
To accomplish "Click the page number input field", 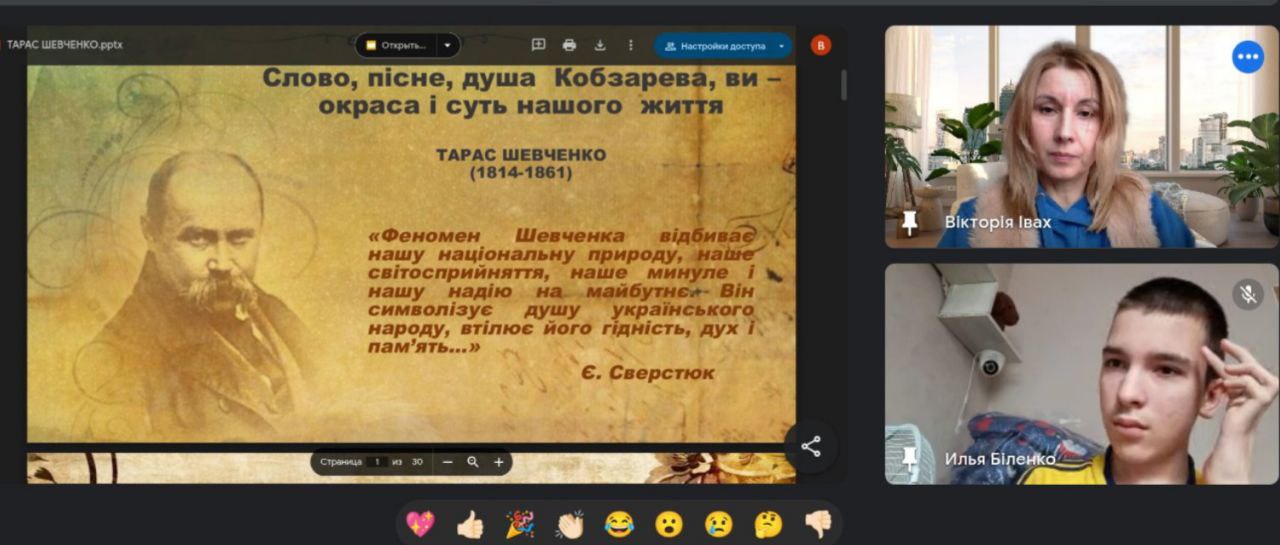I will click(377, 462).
